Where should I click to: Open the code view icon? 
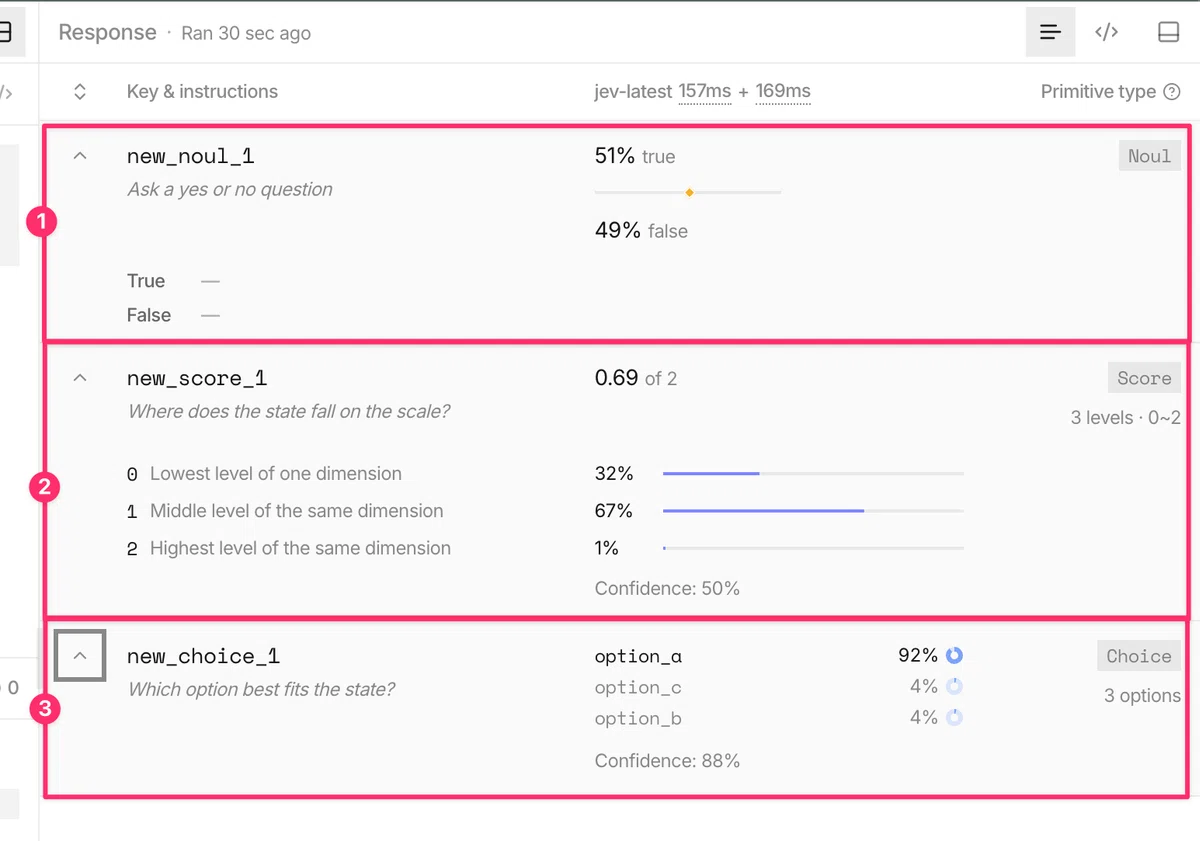point(1106,32)
